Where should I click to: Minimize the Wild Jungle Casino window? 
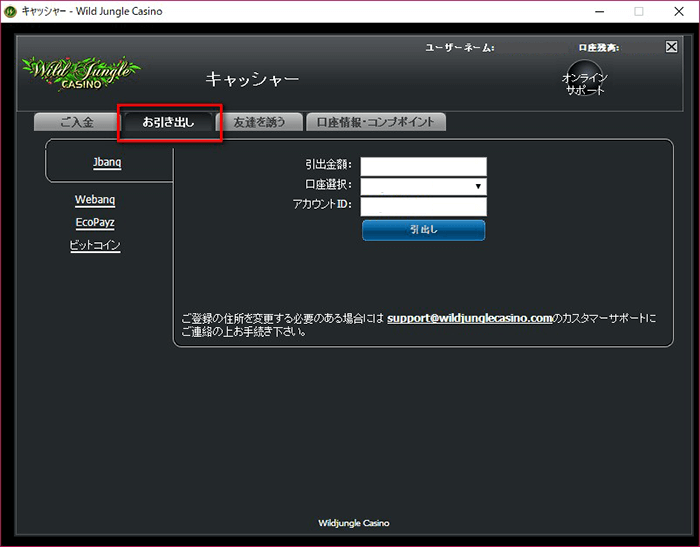click(x=600, y=12)
